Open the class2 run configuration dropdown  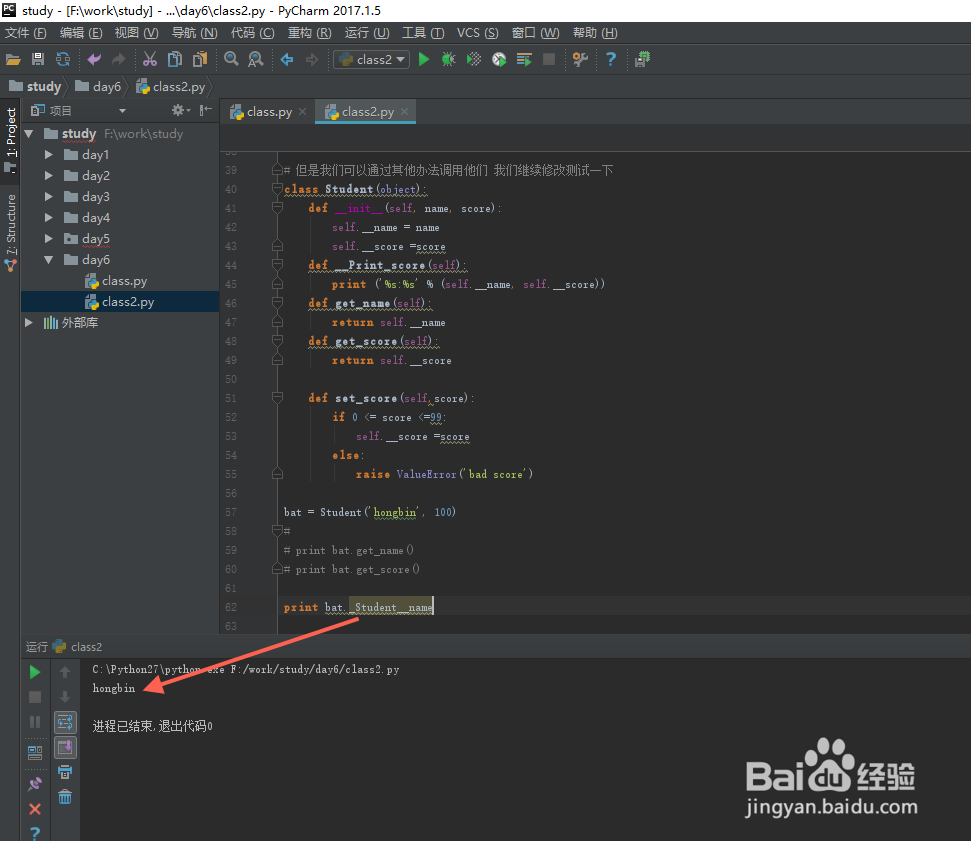(372, 59)
